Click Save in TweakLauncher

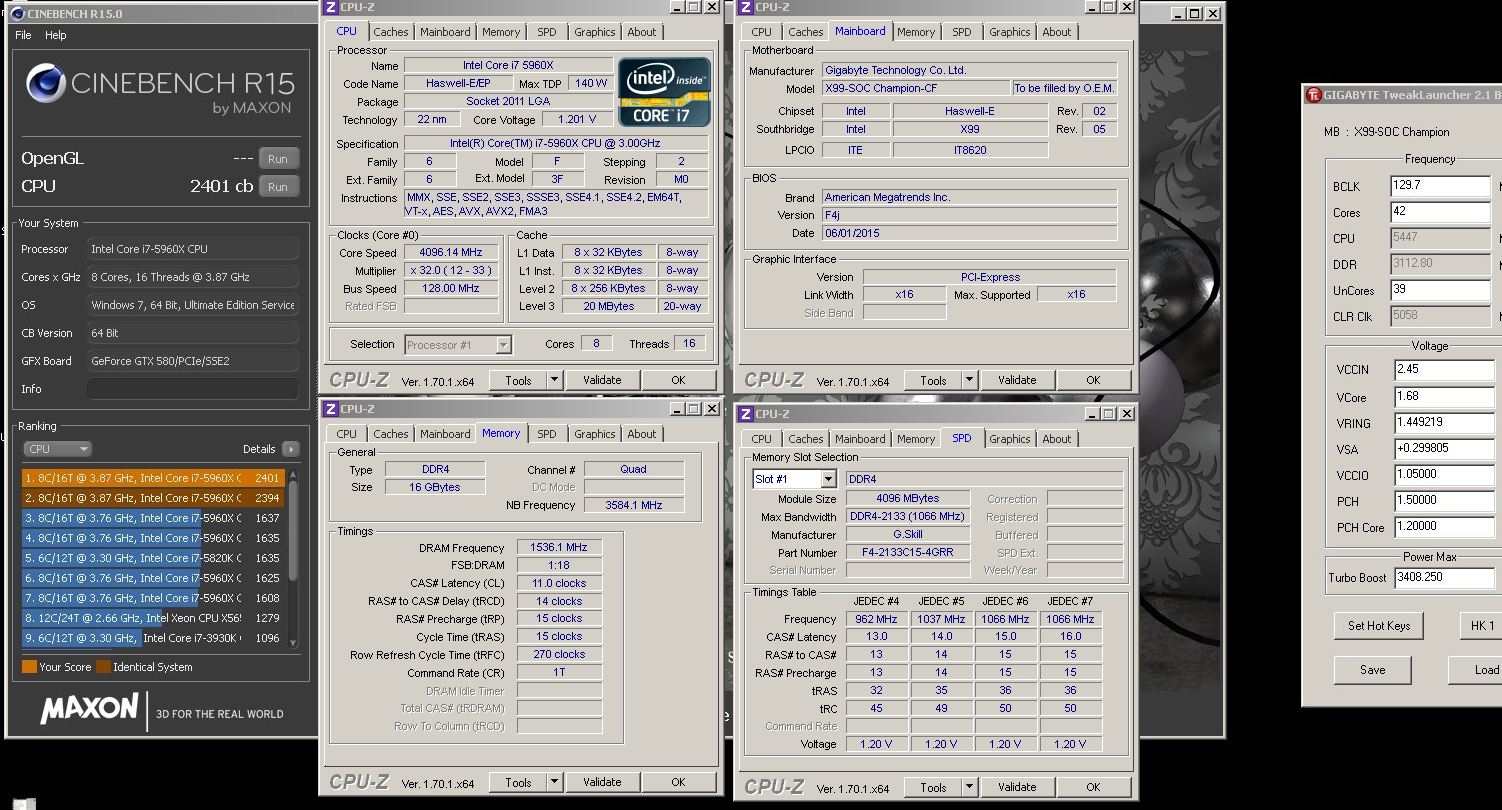coord(1373,670)
